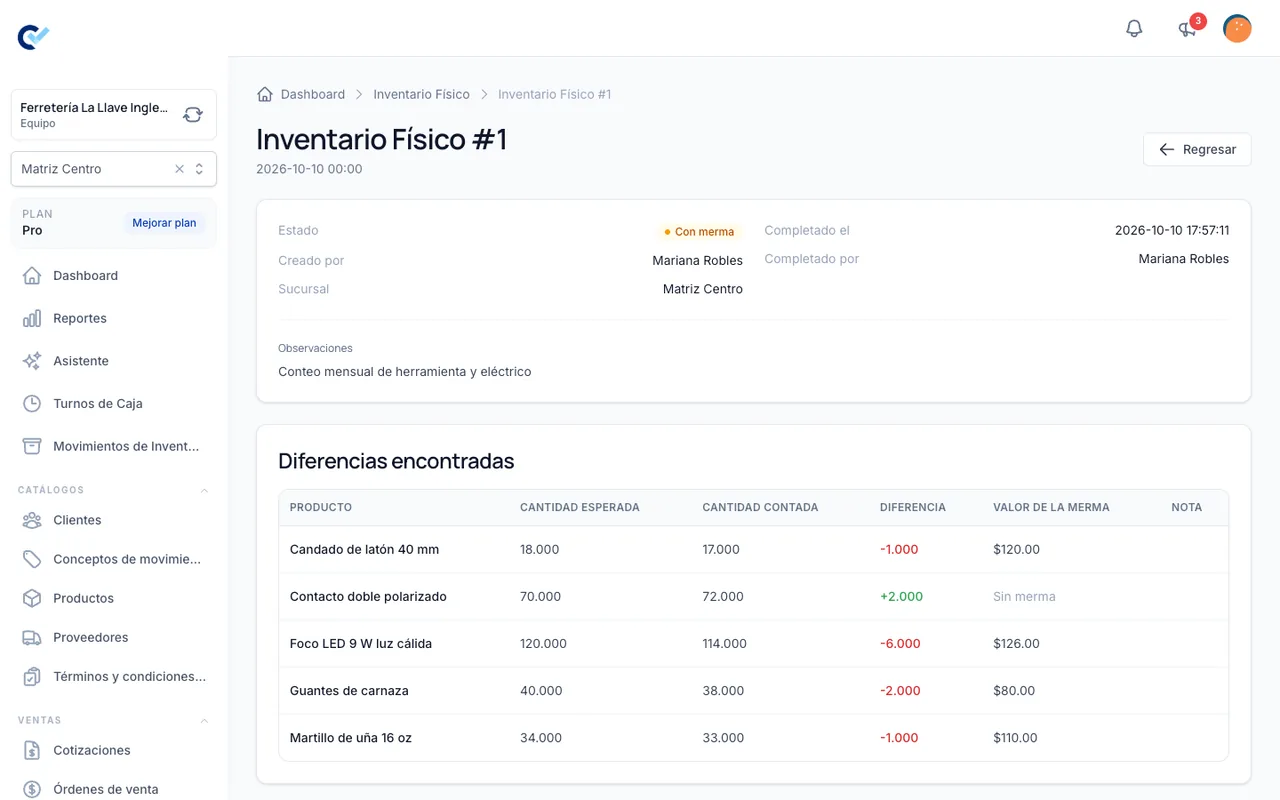Click the app logo icon
Image resolution: width=1280 pixels, height=800 pixels.
click(x=33, y=37)
